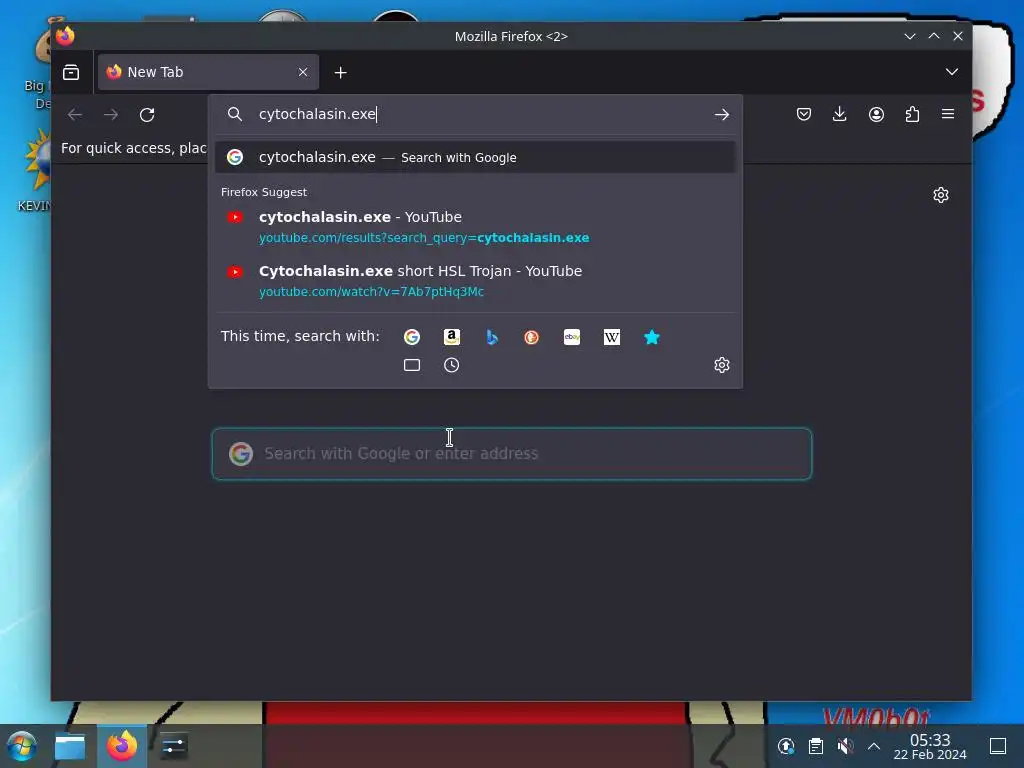Open Save to Pocket
Viewport: 1024px width, 768px height.
[804, 114]
